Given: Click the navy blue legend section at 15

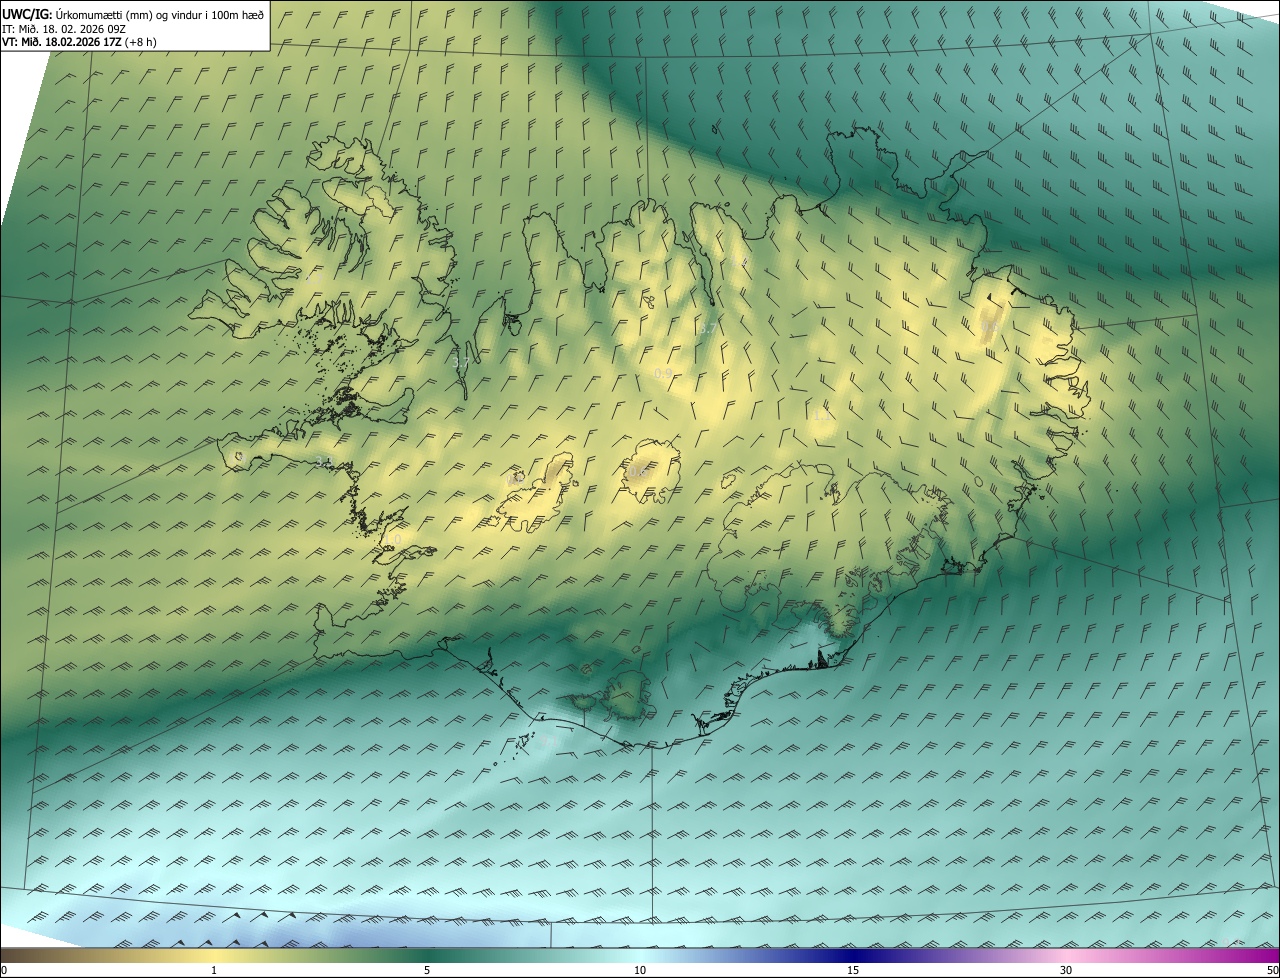Looking at the screenshot, I should click(x=853, y=955).
